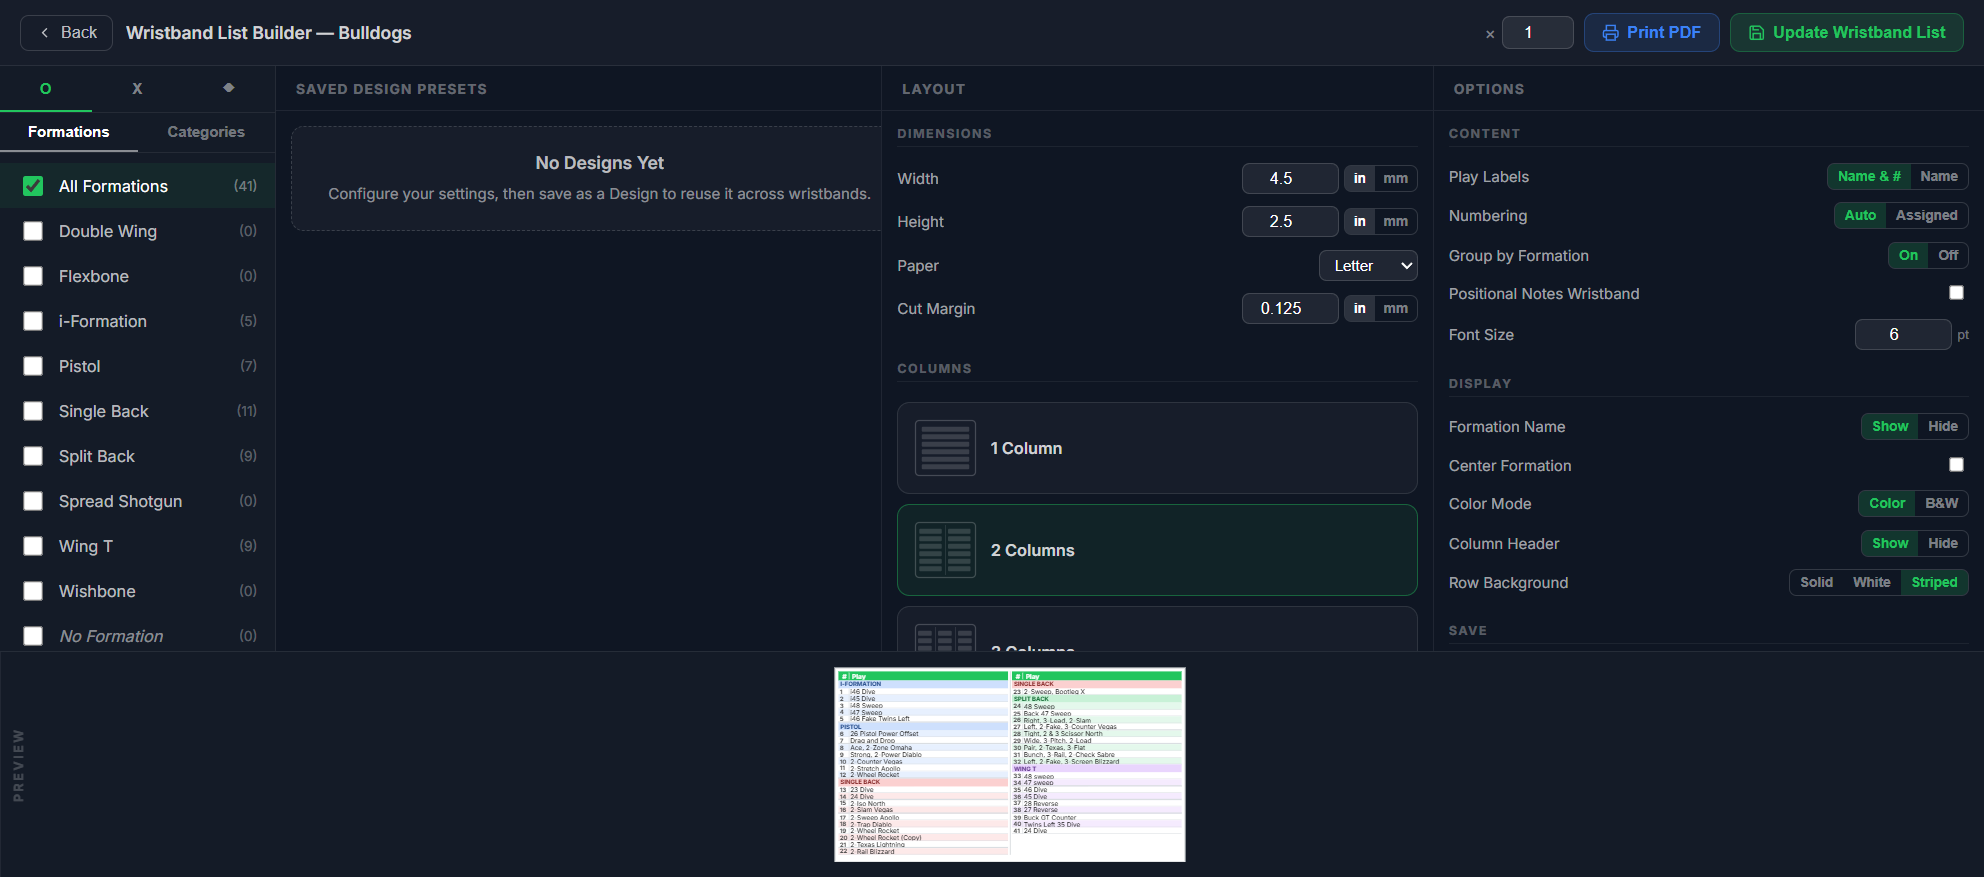
Task: Check the Center Formation checkbox
Action: click(1956, 465)
